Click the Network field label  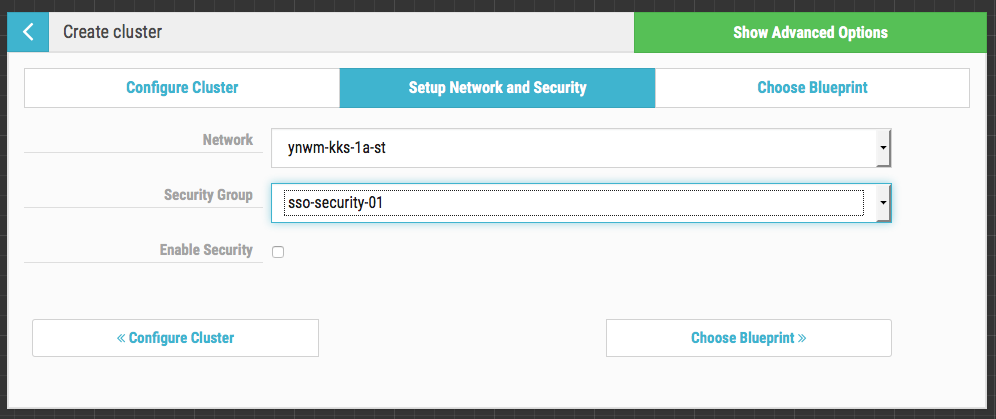(227, 140)
